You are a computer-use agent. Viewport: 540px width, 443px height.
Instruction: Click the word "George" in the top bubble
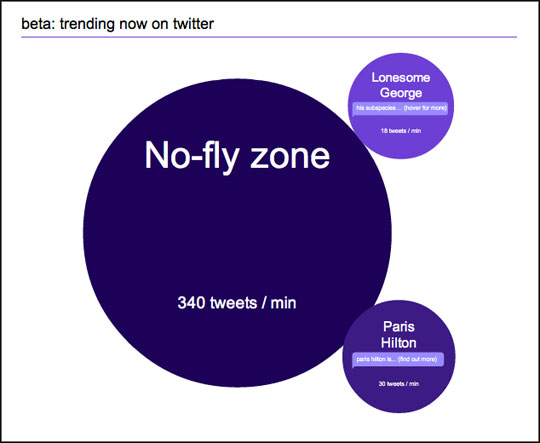pos(401,93)
